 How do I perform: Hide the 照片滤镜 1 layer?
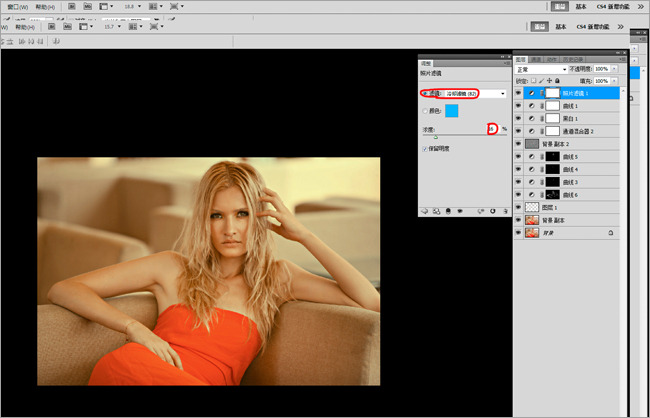518,93
